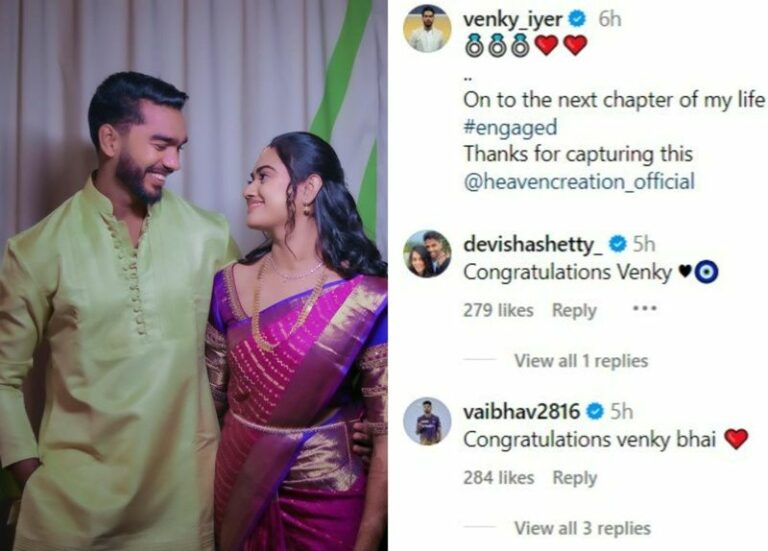768x551 pixels.
Task: Open venky_iyer profile picture
Action: 427,28
